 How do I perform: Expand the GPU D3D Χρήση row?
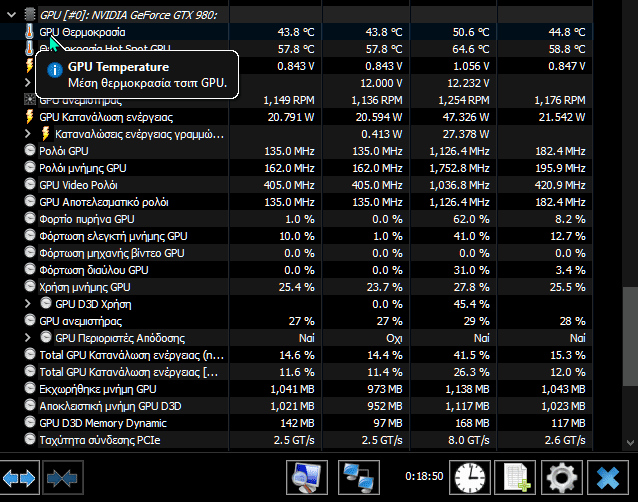(x=27, y=304)
